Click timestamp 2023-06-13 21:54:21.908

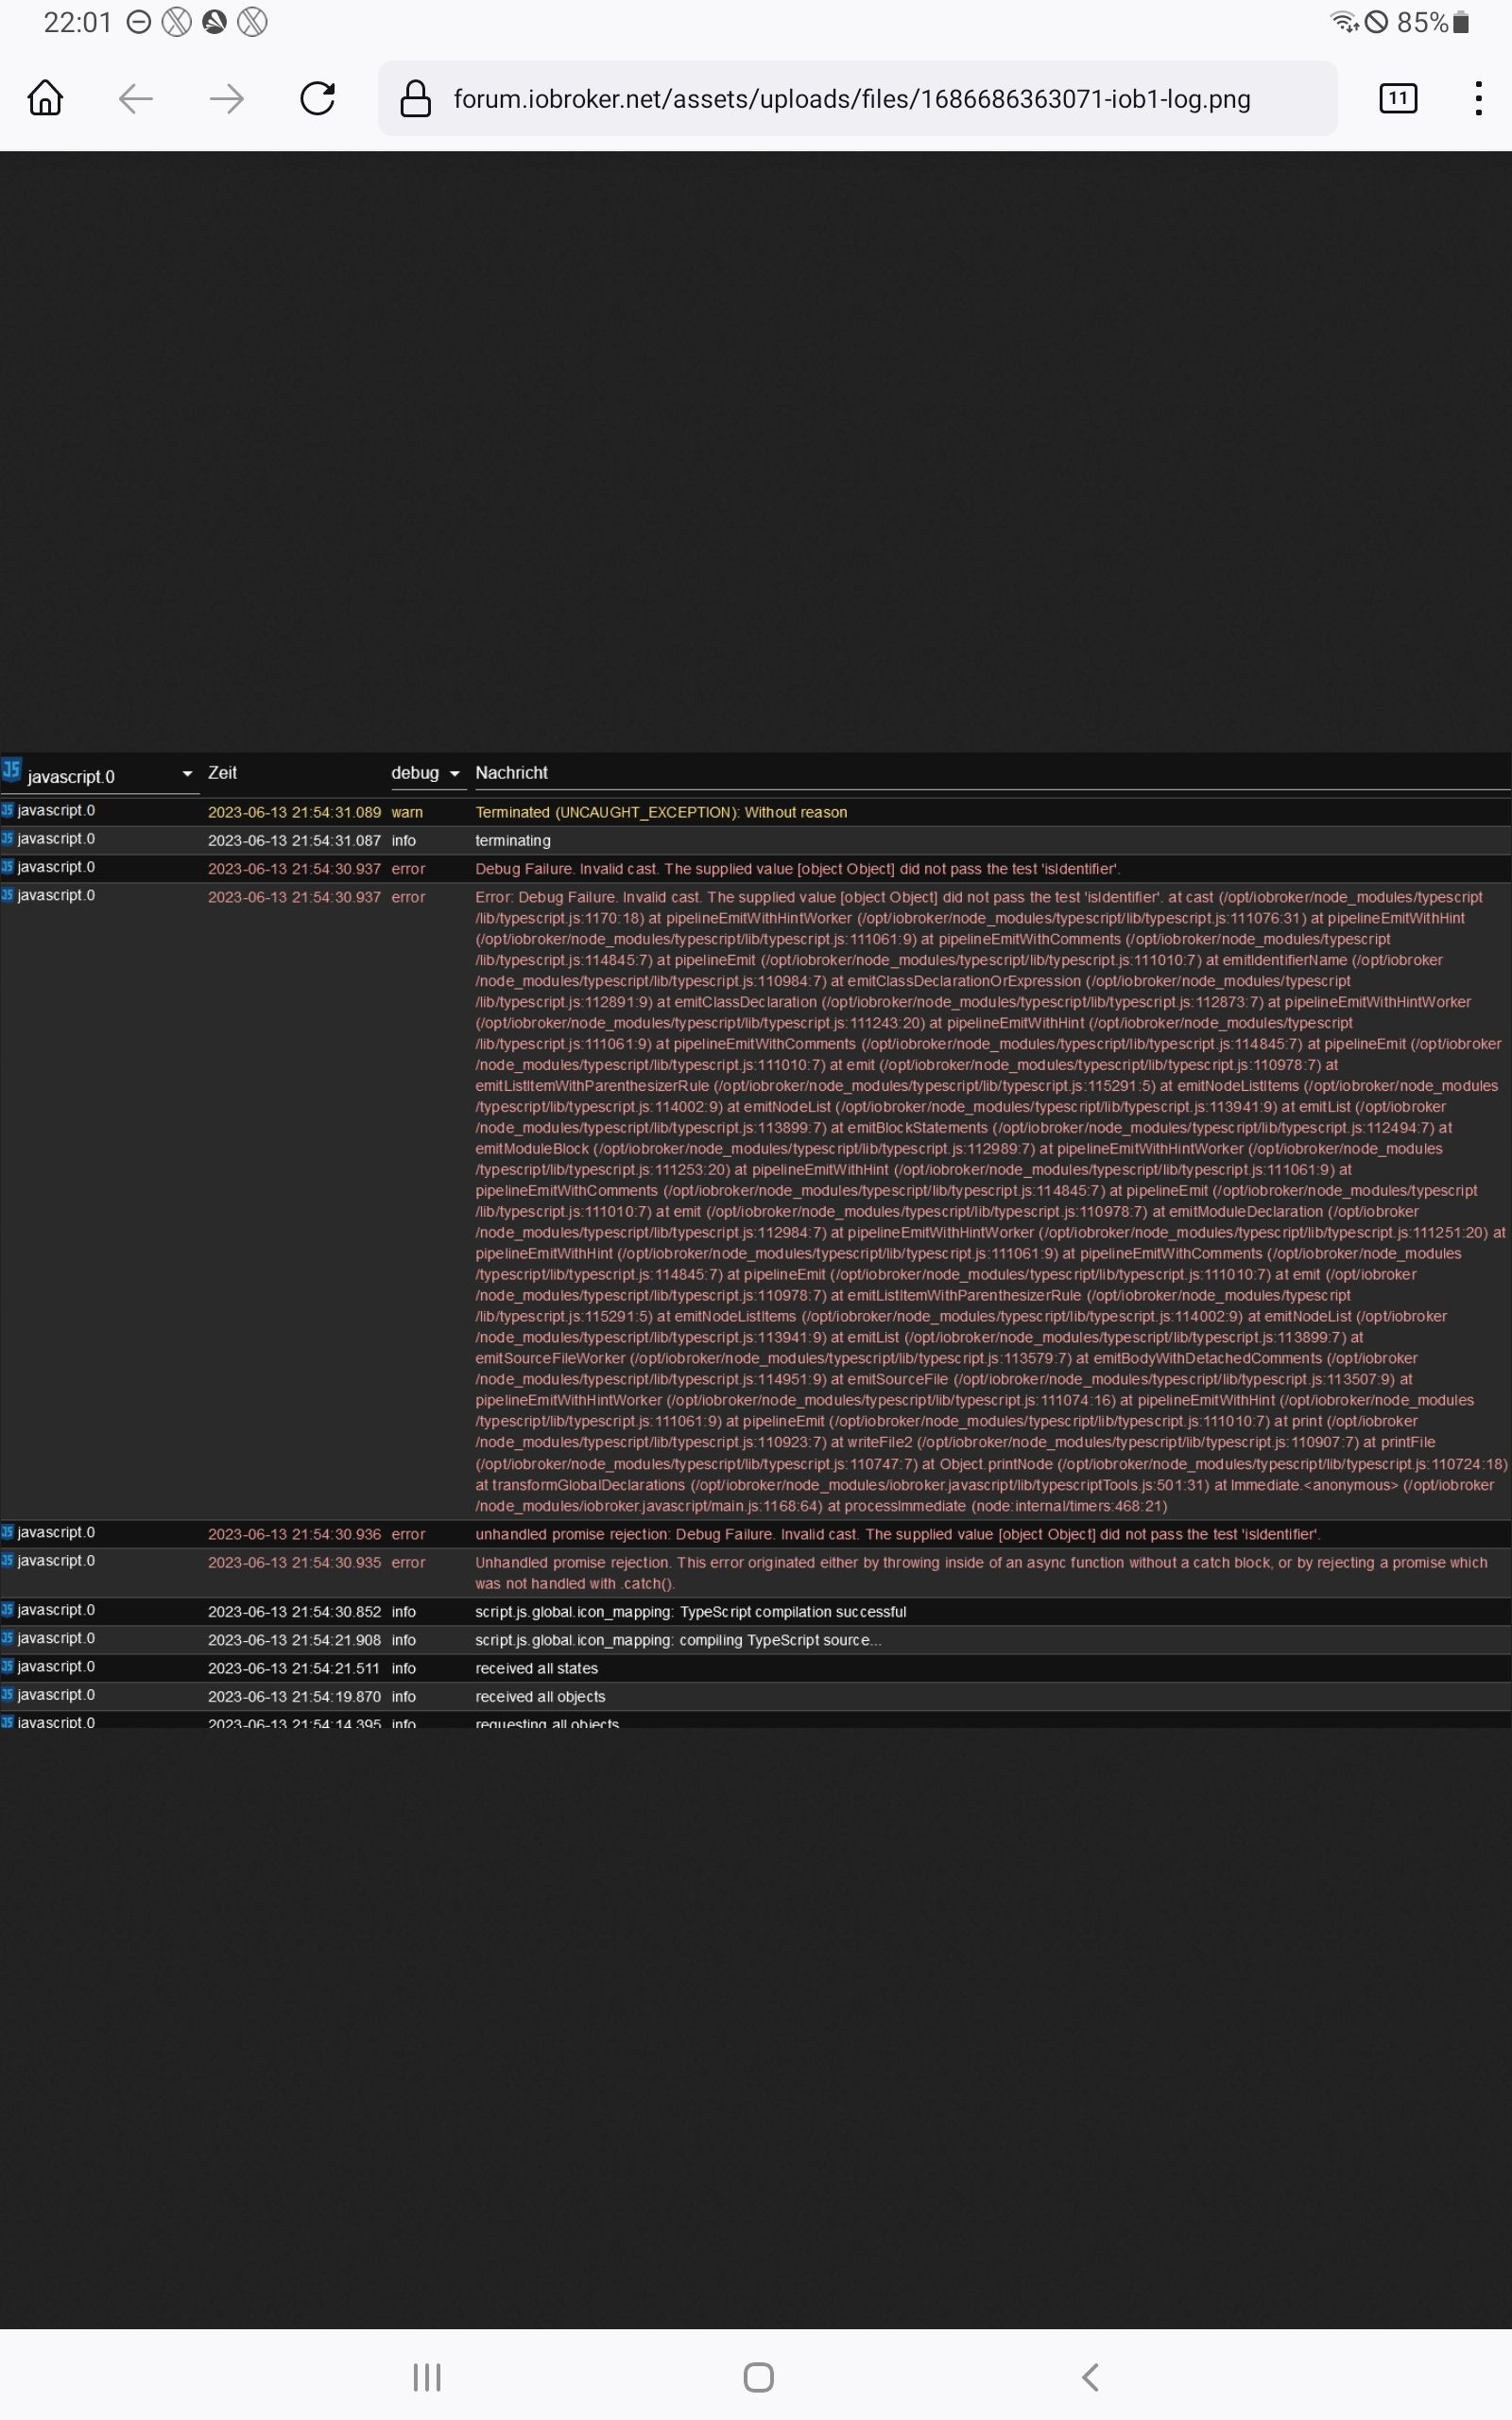[294, 1640]
